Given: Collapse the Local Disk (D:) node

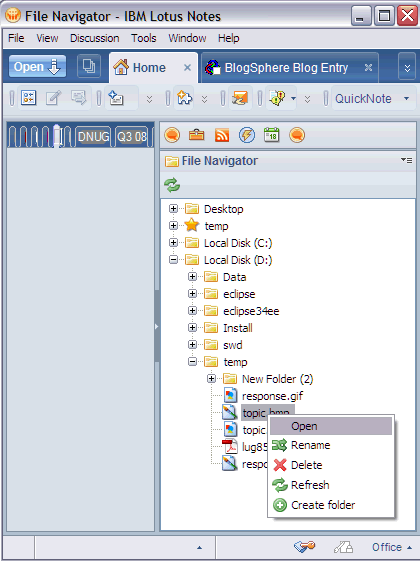Looking at the screenshot, I should pyautogui.click(x=174, y=260).
